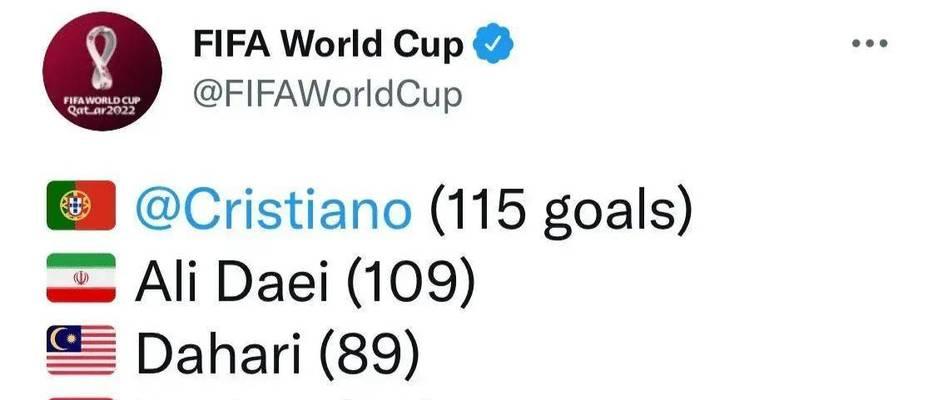Open the @FIFAWorldCup handle link
The image size is (928, 400).
pyautogui.click(x=327, y=93)
